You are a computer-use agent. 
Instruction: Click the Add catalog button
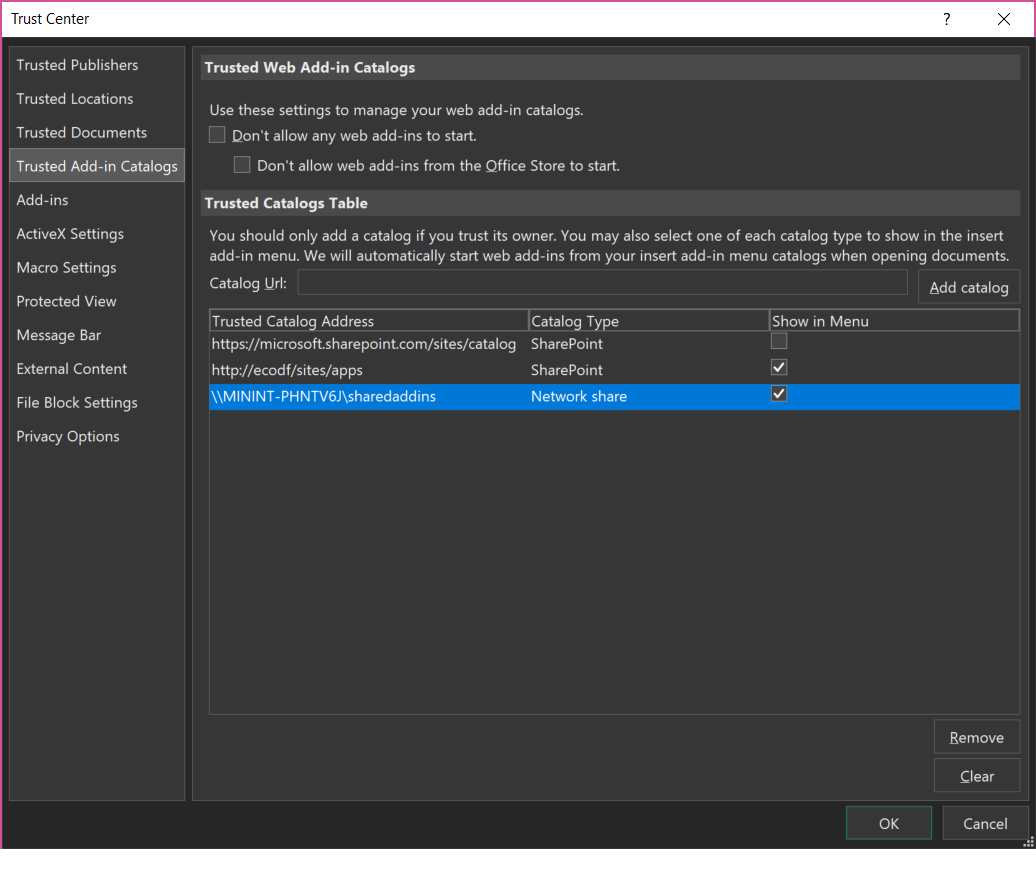[x=968, y=286]
